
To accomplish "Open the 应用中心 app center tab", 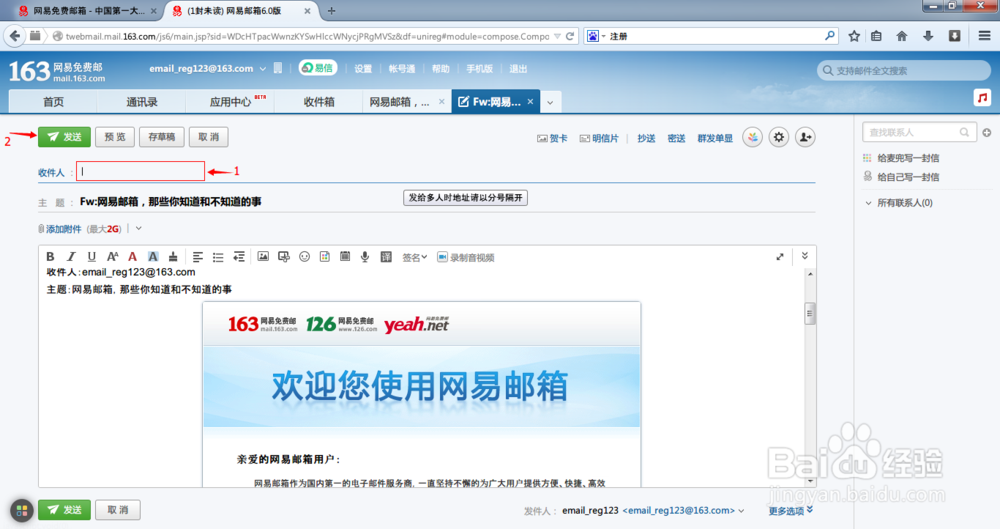I will 230,101.
